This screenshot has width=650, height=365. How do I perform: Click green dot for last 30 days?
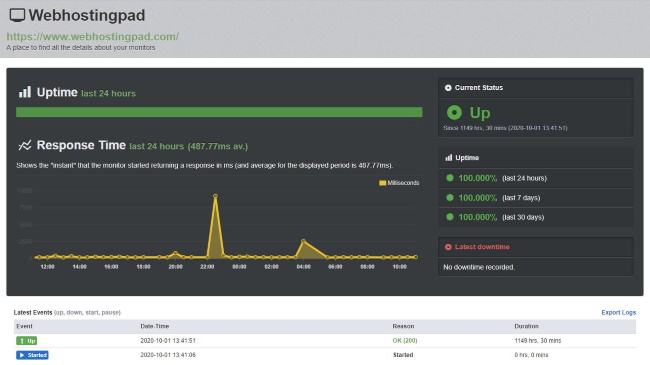point(449,217)
